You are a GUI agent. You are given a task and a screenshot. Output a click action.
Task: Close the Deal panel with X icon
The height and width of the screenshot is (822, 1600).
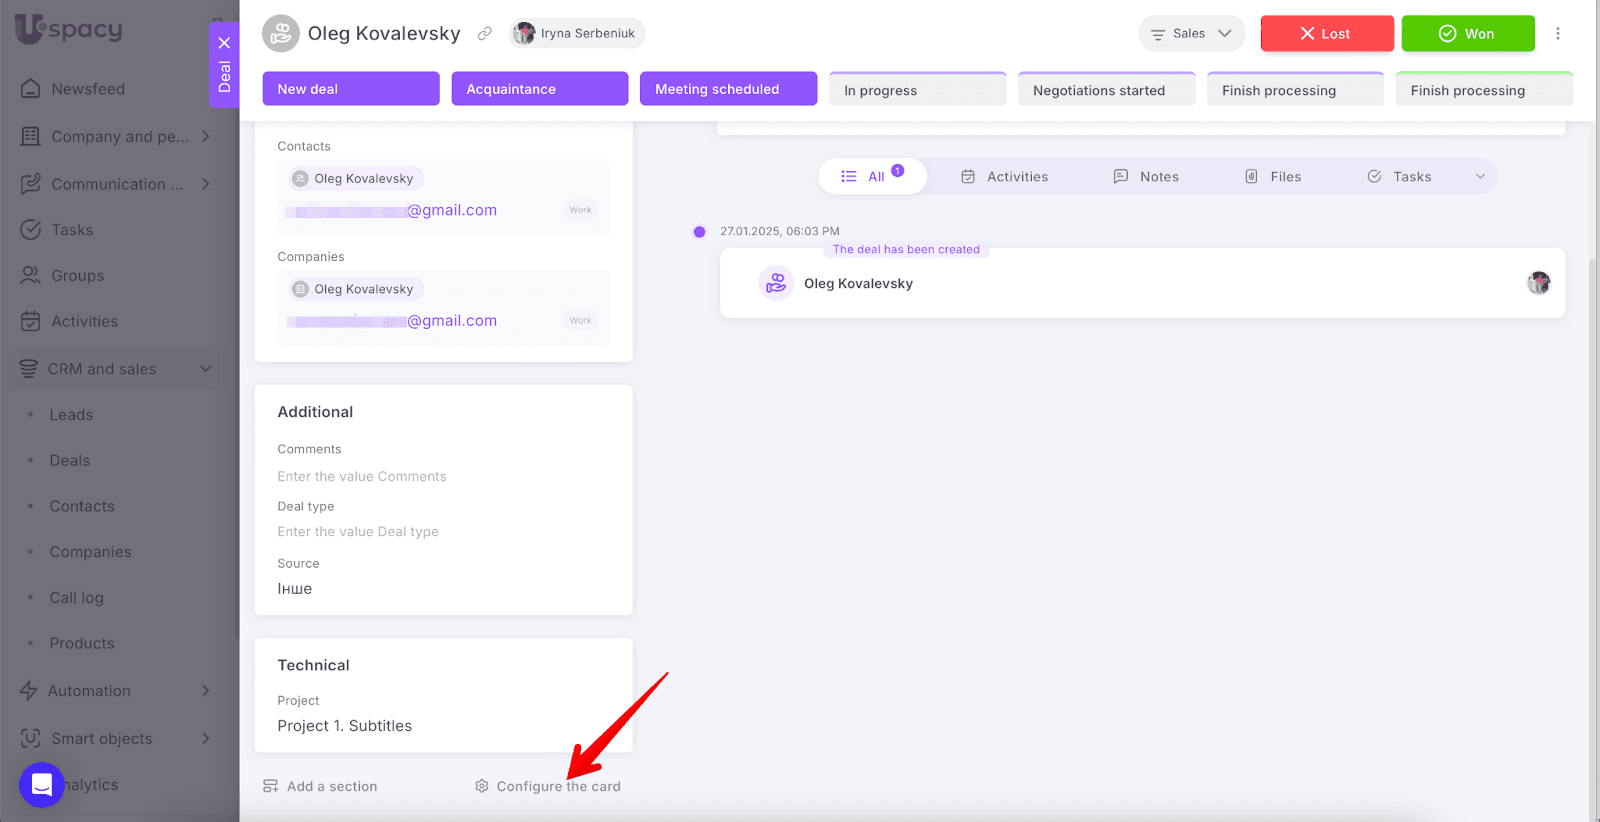tap(224, 43)
